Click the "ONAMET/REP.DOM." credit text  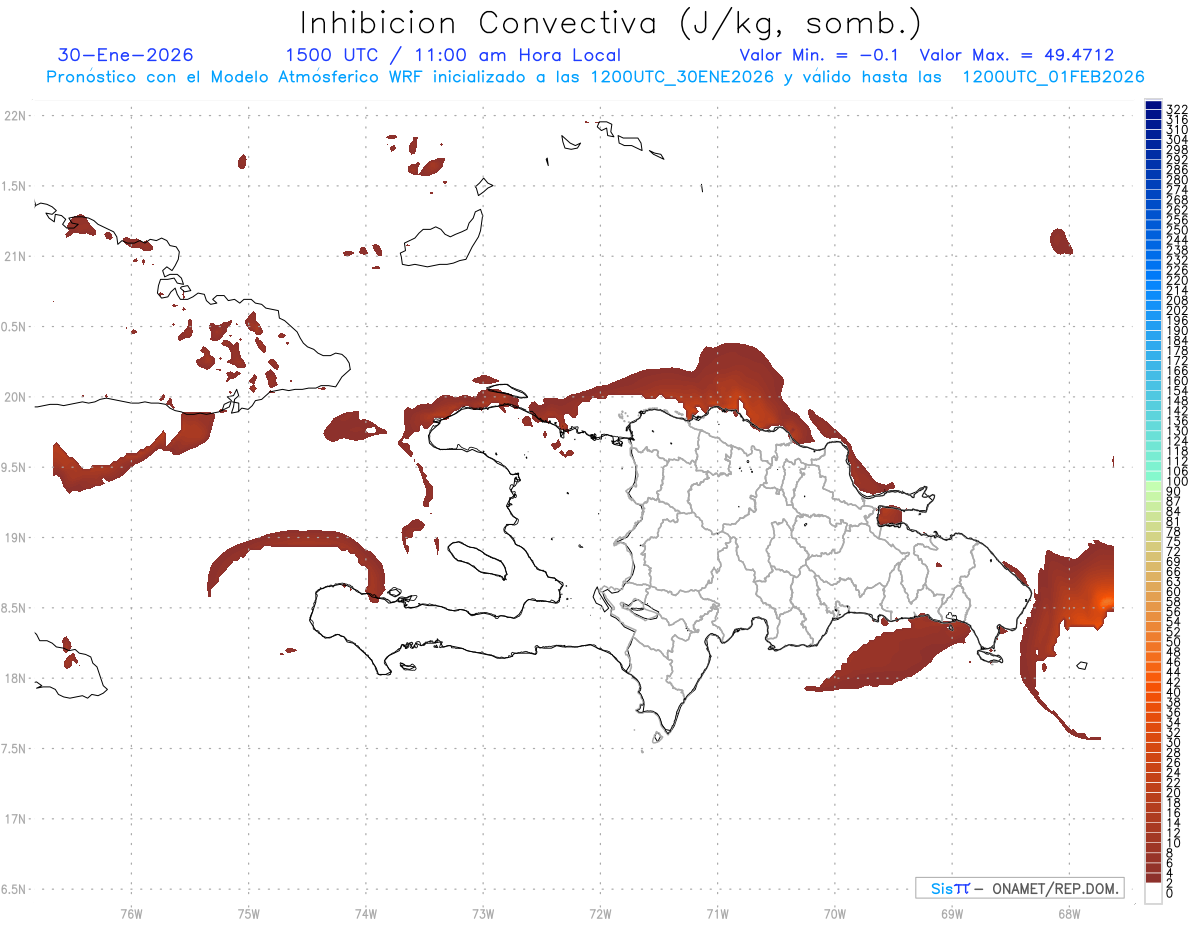(x=1054, y=889)
